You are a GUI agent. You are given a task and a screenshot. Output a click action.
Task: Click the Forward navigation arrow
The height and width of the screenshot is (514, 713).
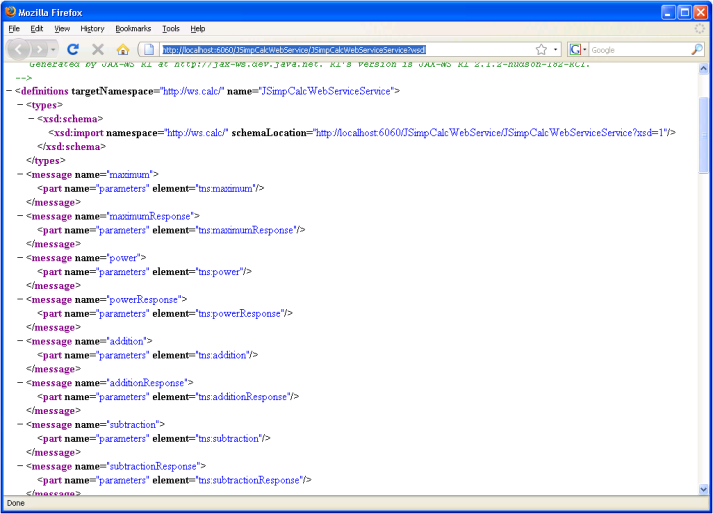coord(41,49)
